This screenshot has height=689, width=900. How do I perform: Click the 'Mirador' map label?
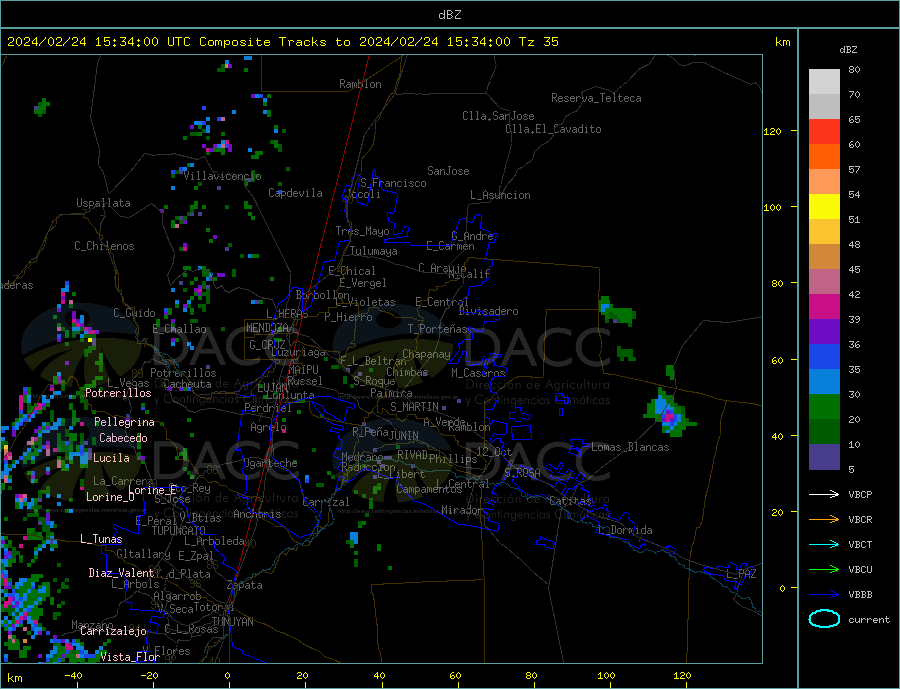(x=461, y=510)
